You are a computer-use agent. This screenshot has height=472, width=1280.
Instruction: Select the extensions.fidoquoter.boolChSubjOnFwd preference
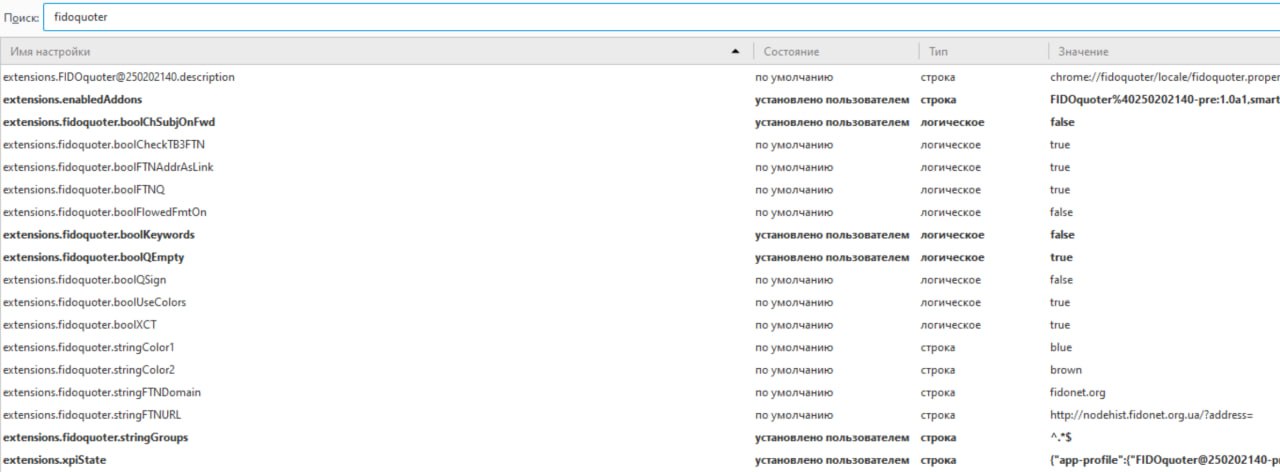coord(109,122)
